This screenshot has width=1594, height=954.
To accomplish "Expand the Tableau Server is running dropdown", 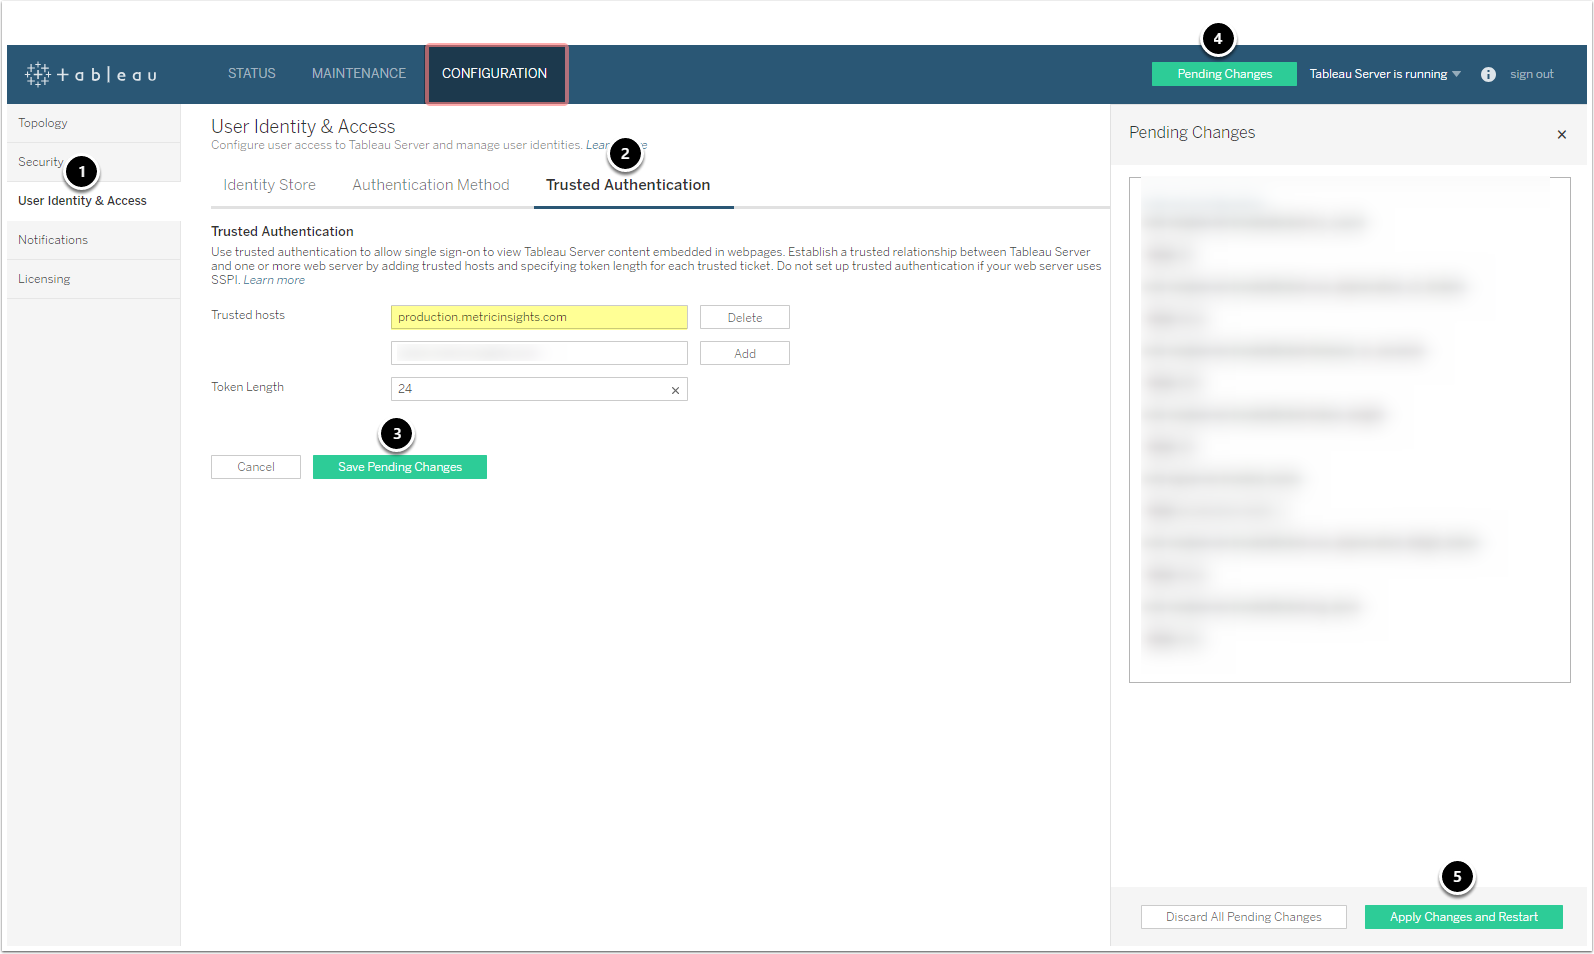I will pos(1385,74).
